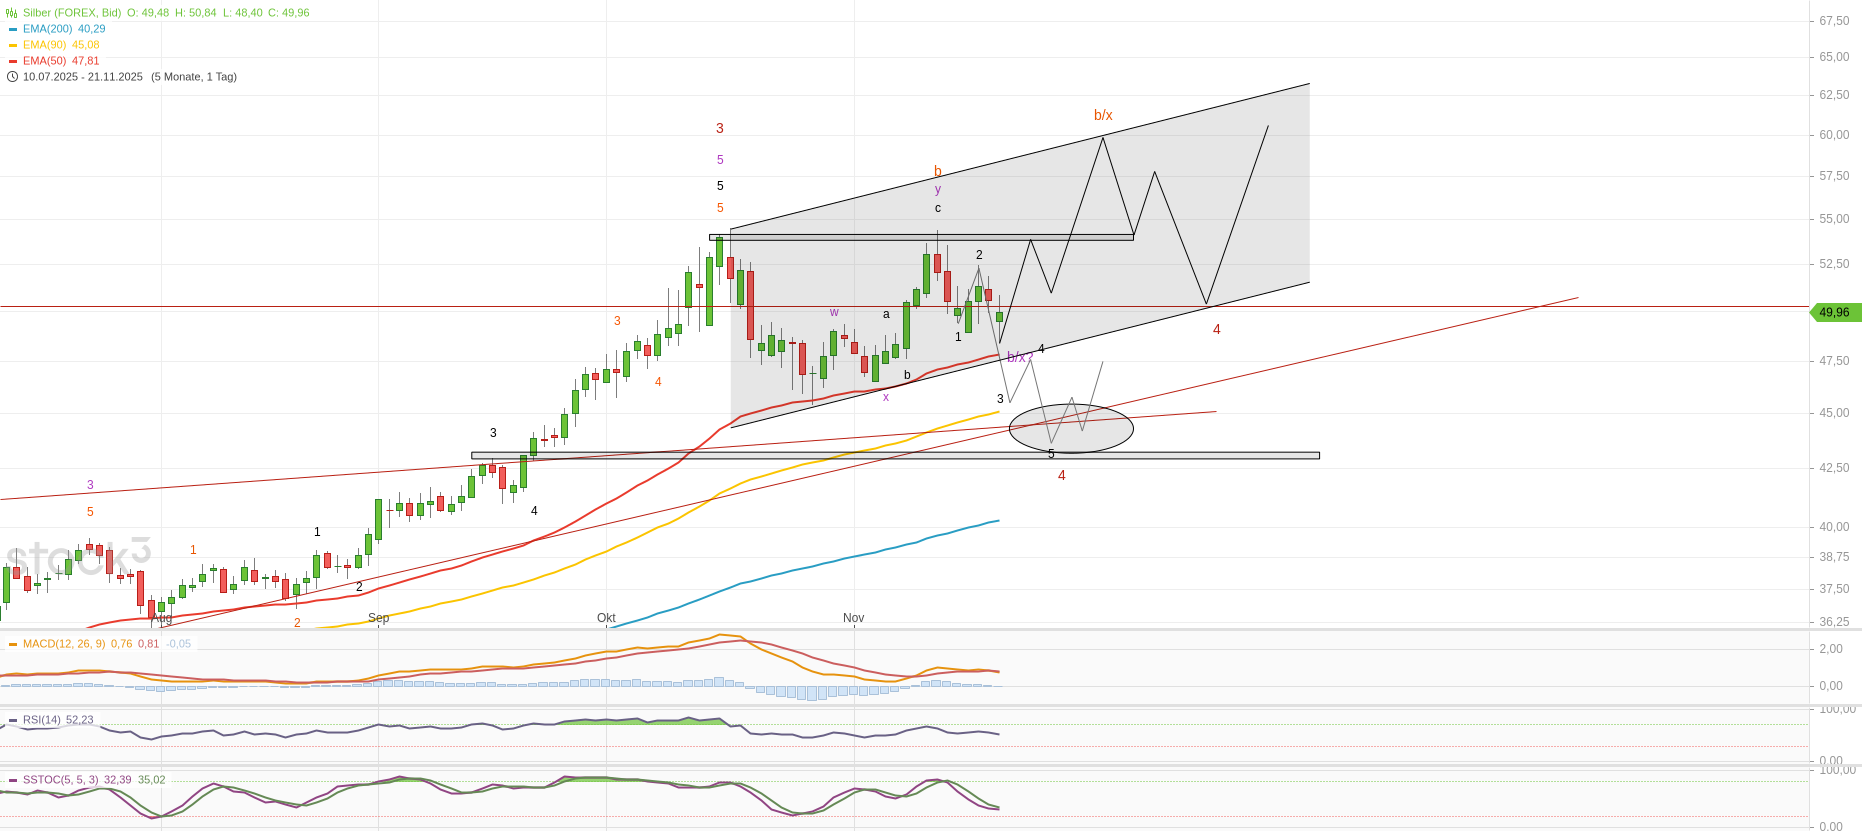Click the separator between MACD and RSI panels
Viewport: 1862px width, 831px height.
(900, 706)
